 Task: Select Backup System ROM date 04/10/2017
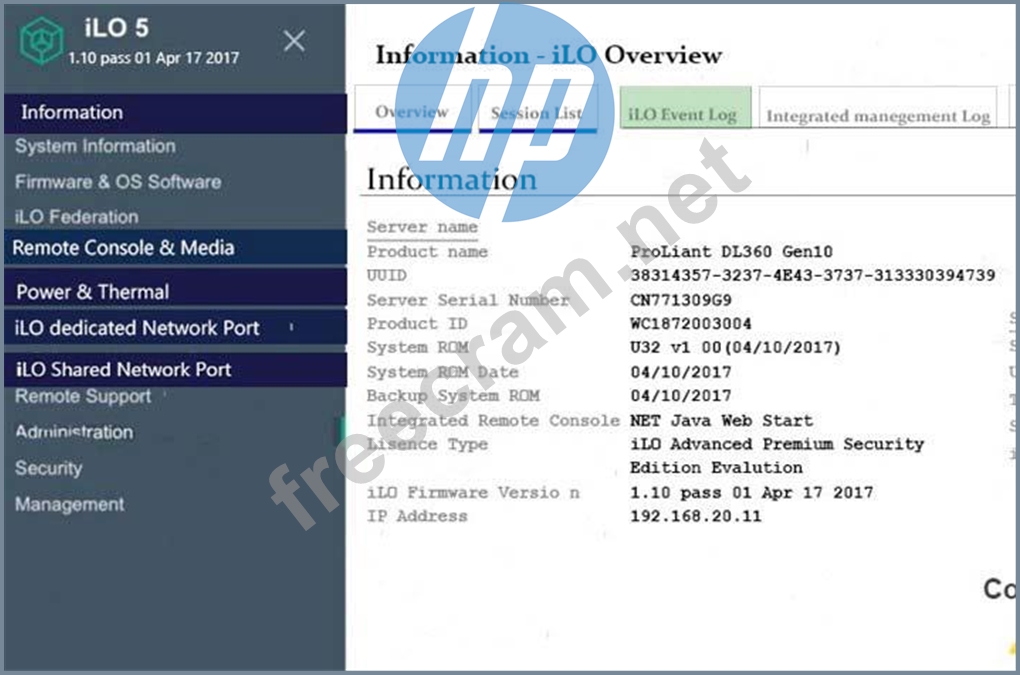click(x=680, y=396)
